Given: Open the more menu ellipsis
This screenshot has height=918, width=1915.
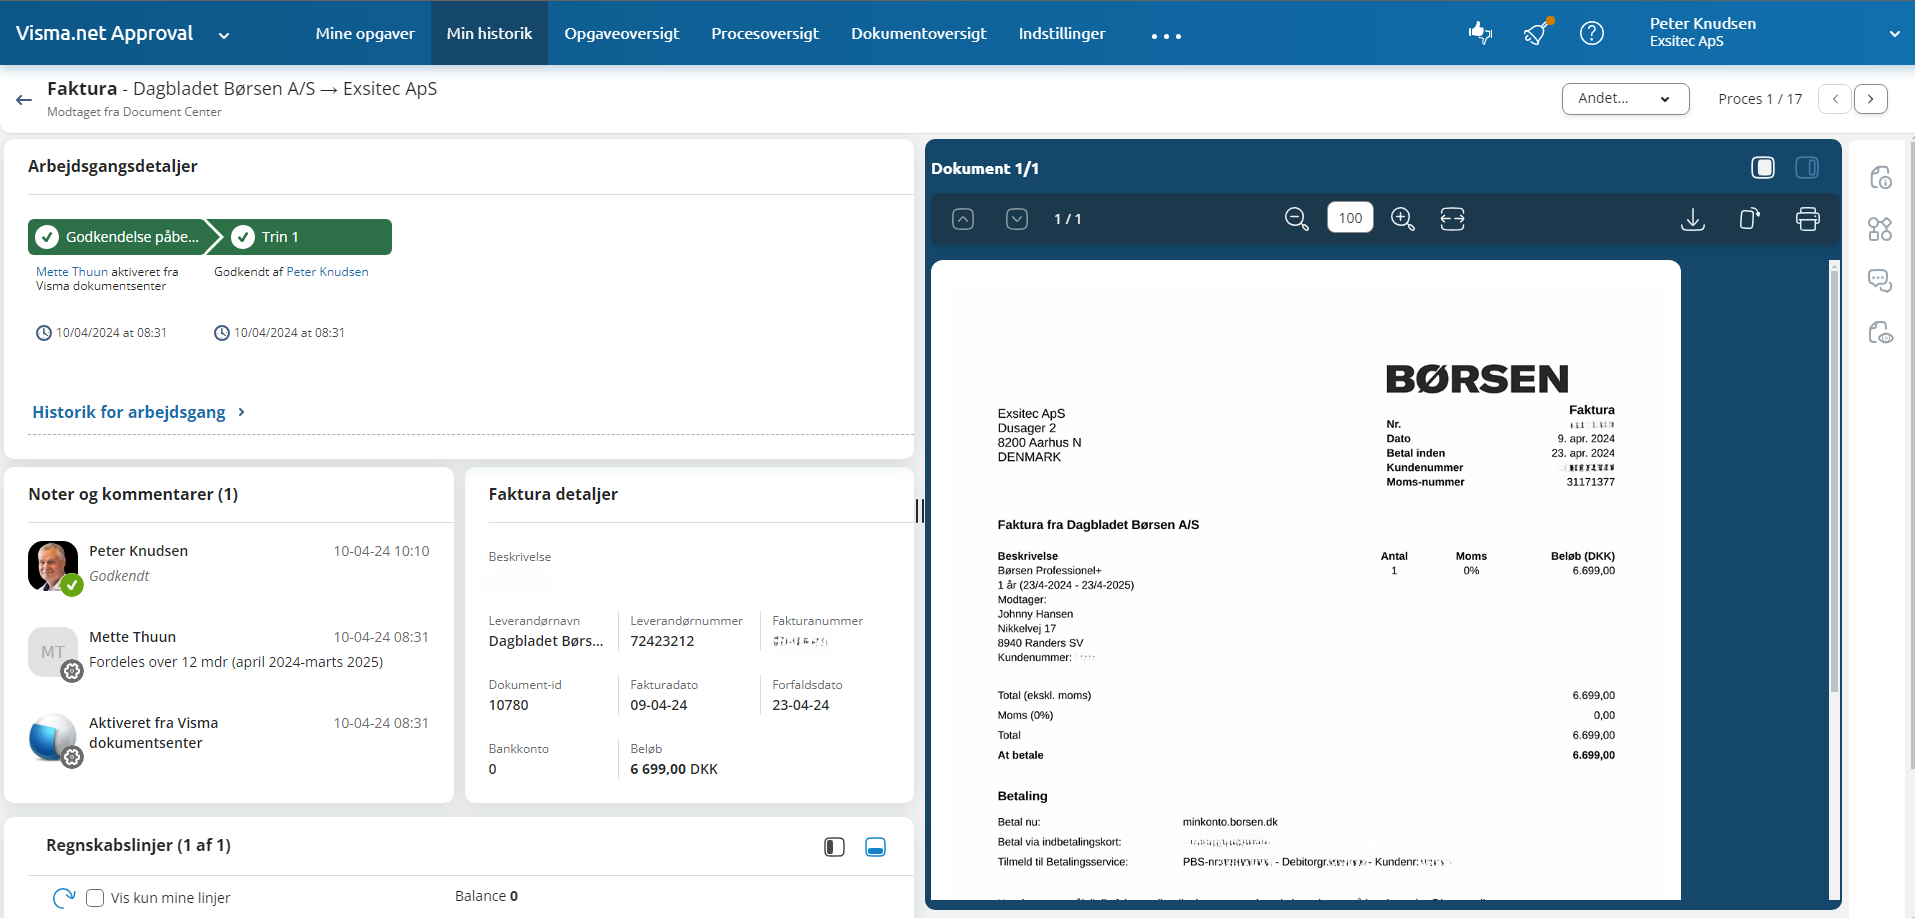Looking at the screenshot, I should (x=1166, y=36).
